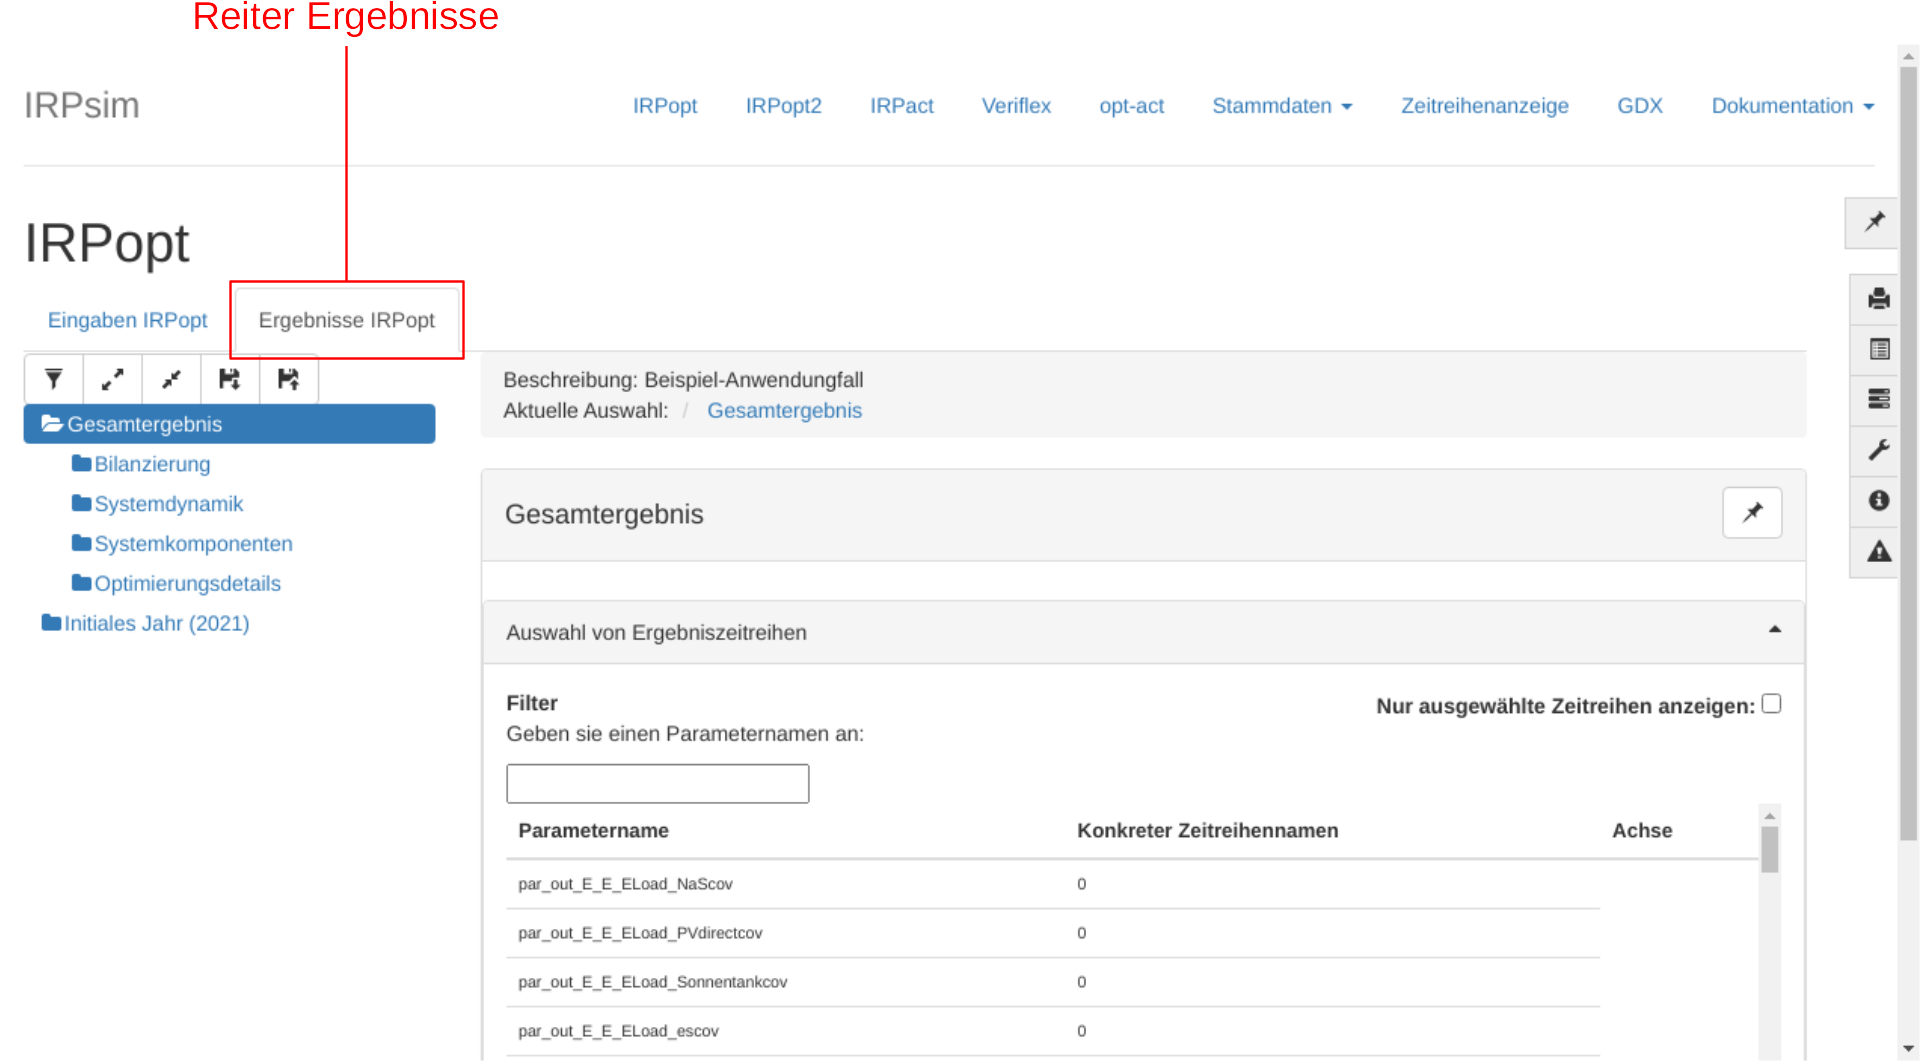Click the Bilanzierung folder icon
This screenshot has width=1920, height=1061.
click(x=82, y=463)
